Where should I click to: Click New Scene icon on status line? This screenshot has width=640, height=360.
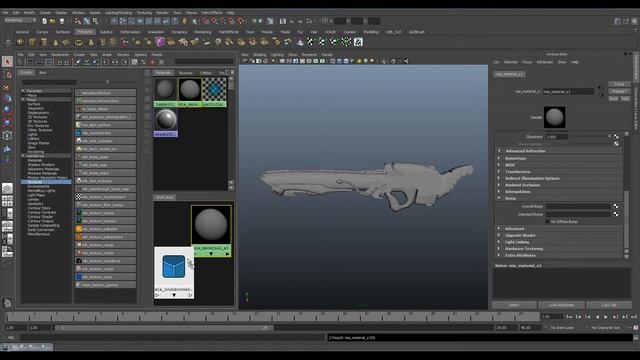point(44,21)
